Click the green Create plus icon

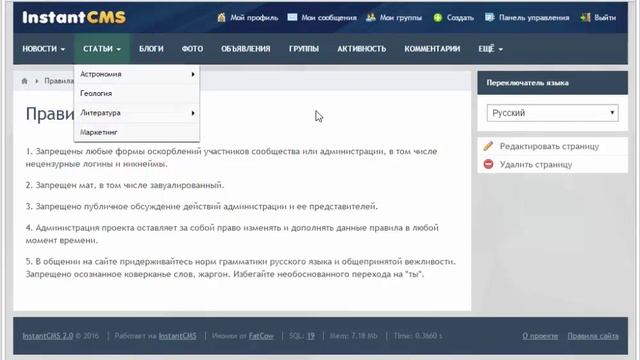(438, 18)
